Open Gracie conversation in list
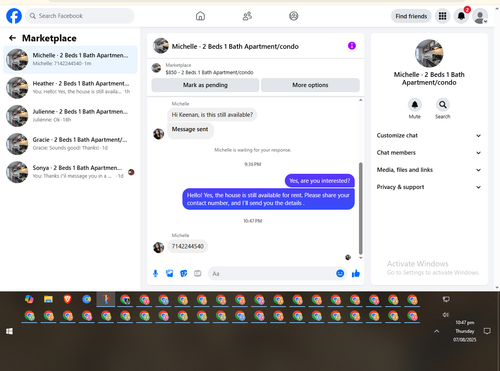 pyautogui.click(x=70, y=144)
